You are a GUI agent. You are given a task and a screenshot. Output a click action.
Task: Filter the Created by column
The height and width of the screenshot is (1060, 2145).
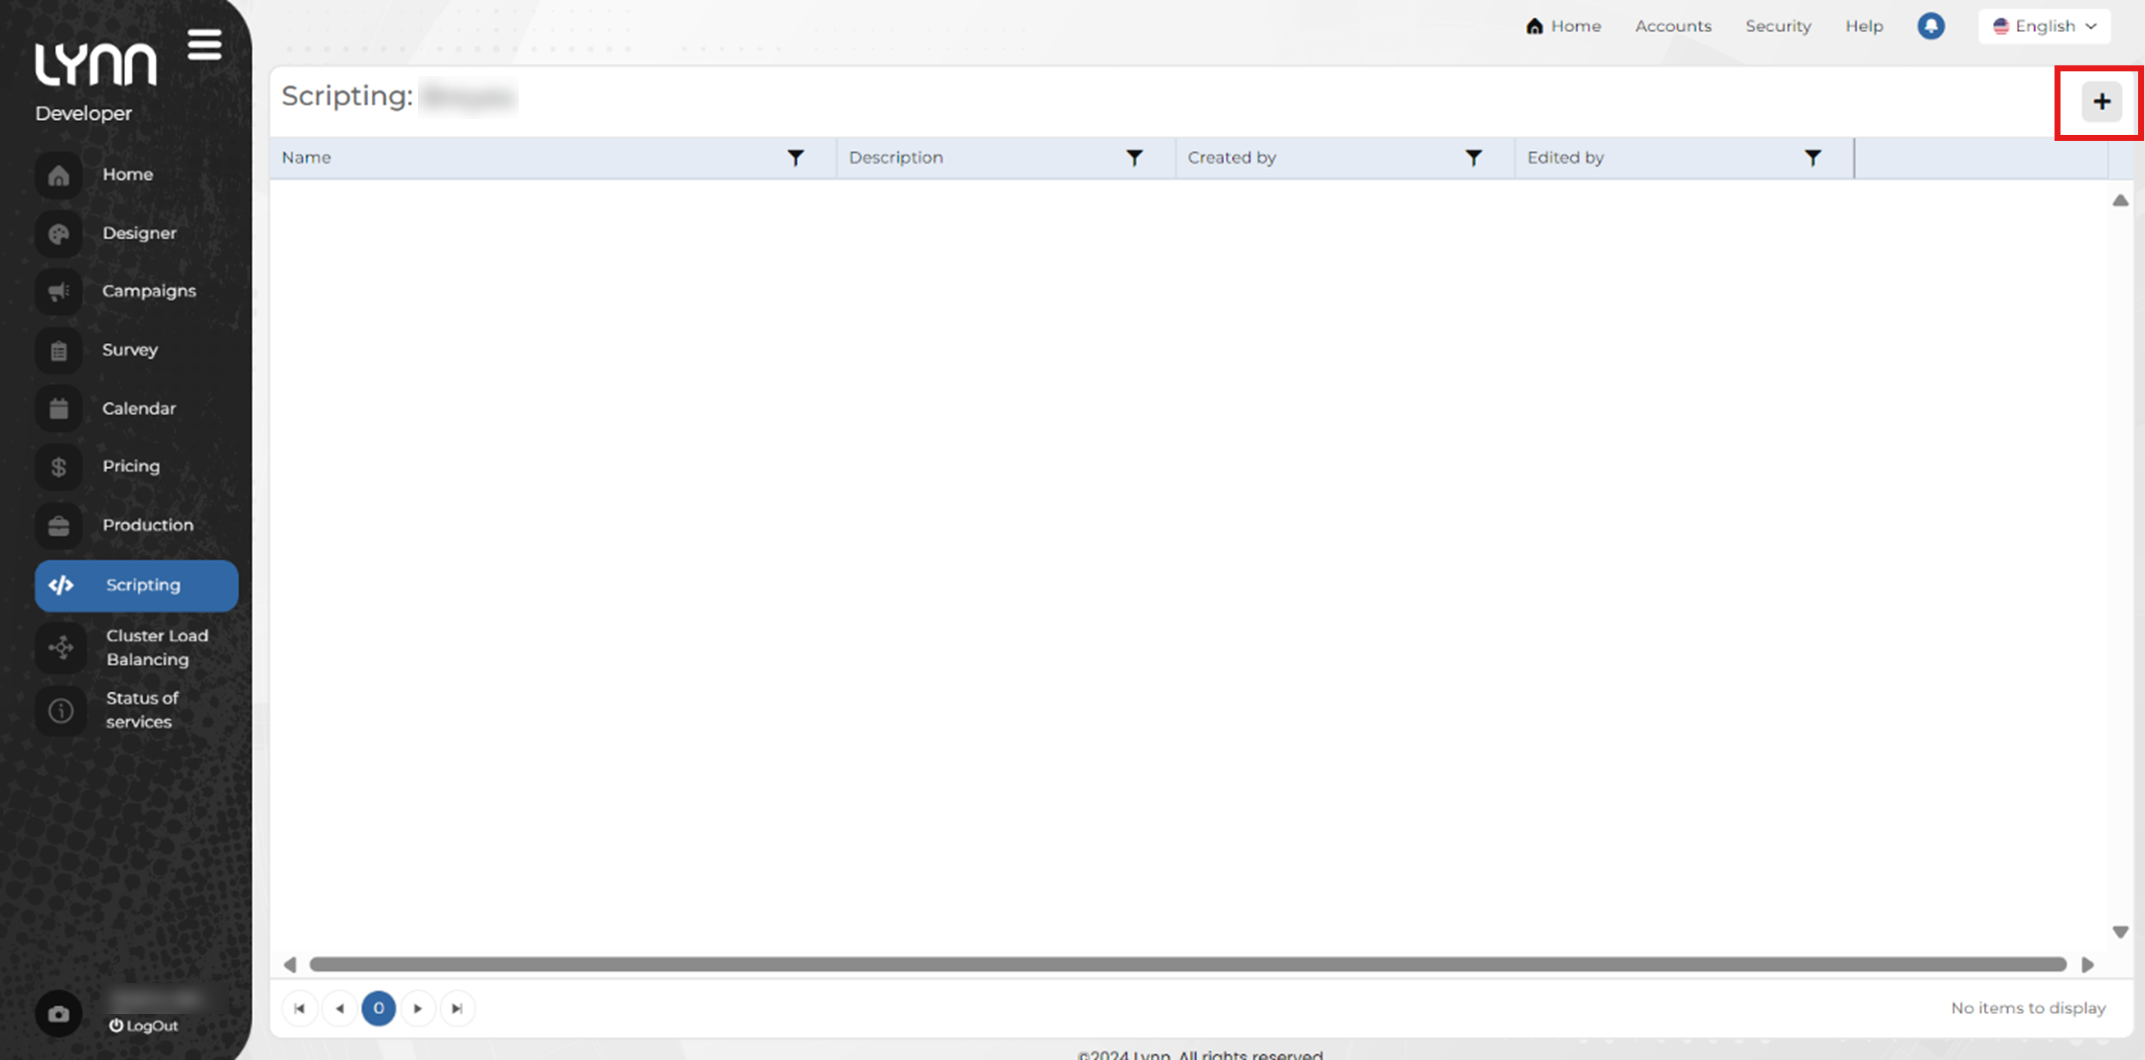coord(1473,158)
